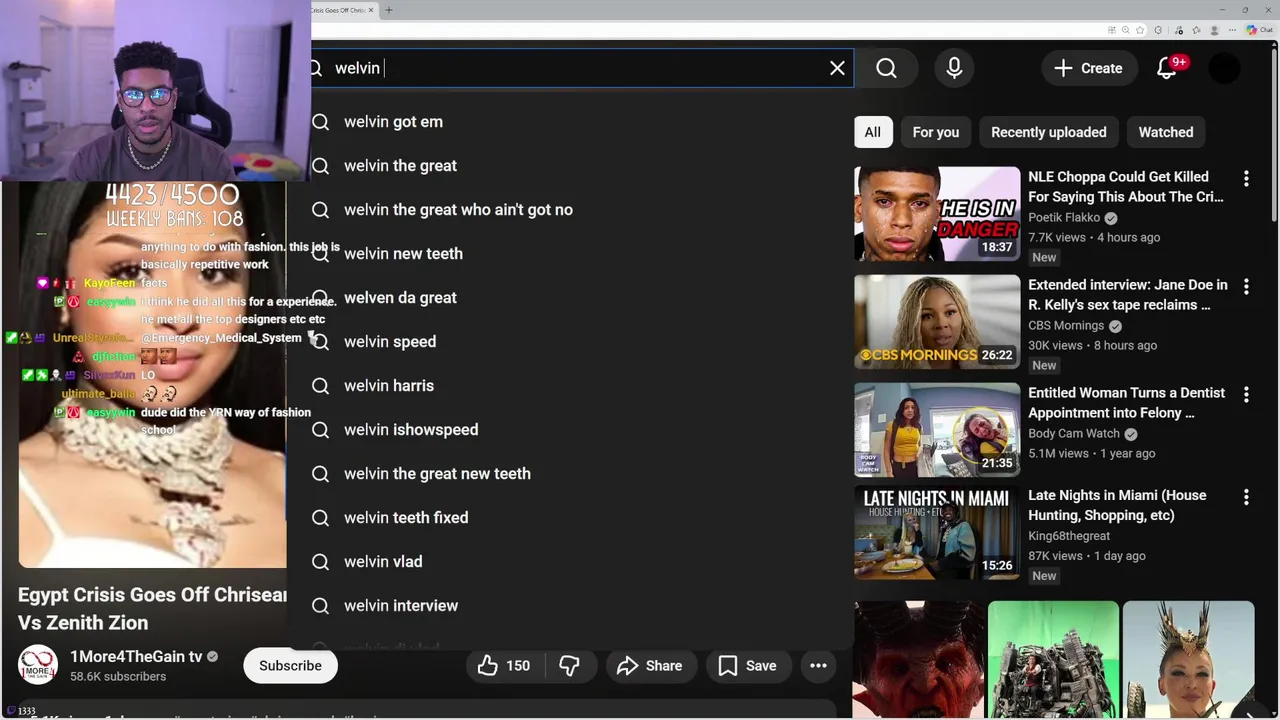The image size is (1280, 720).
Task: Open more actions ellipsis under video
Action: [818, 666]
